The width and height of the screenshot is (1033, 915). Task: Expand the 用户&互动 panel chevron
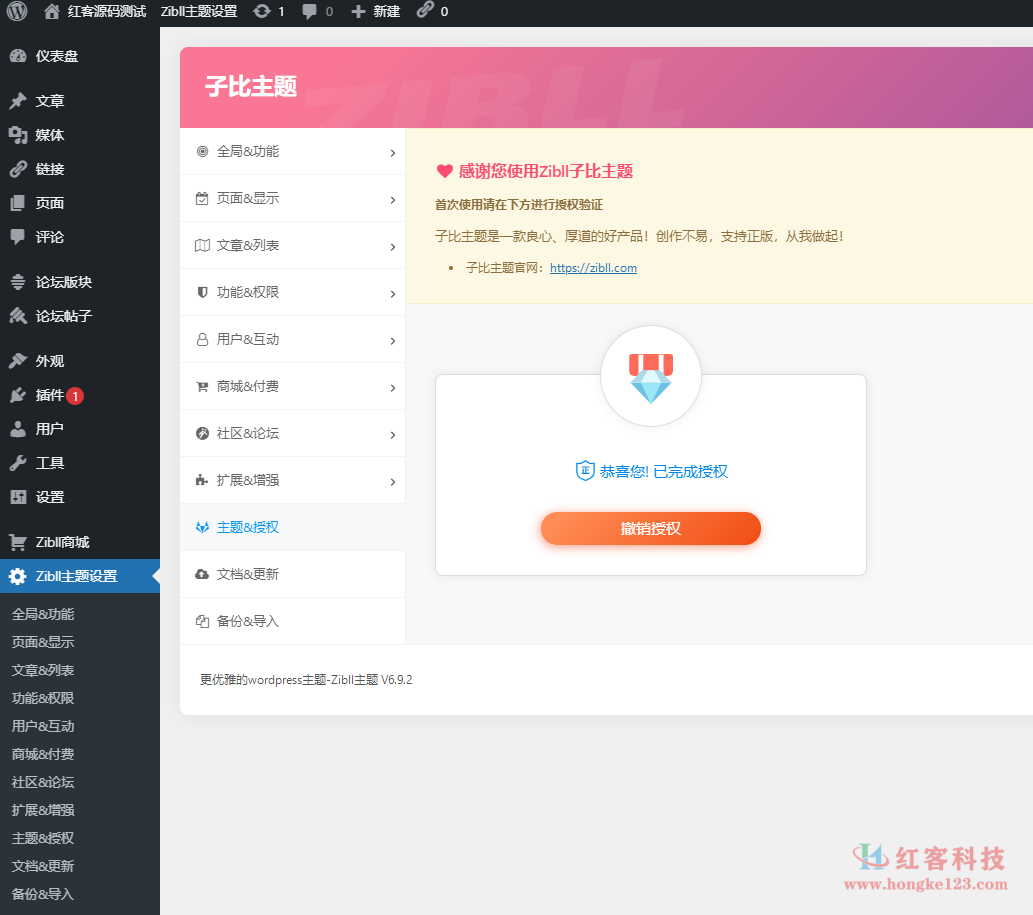coord(393,341)
